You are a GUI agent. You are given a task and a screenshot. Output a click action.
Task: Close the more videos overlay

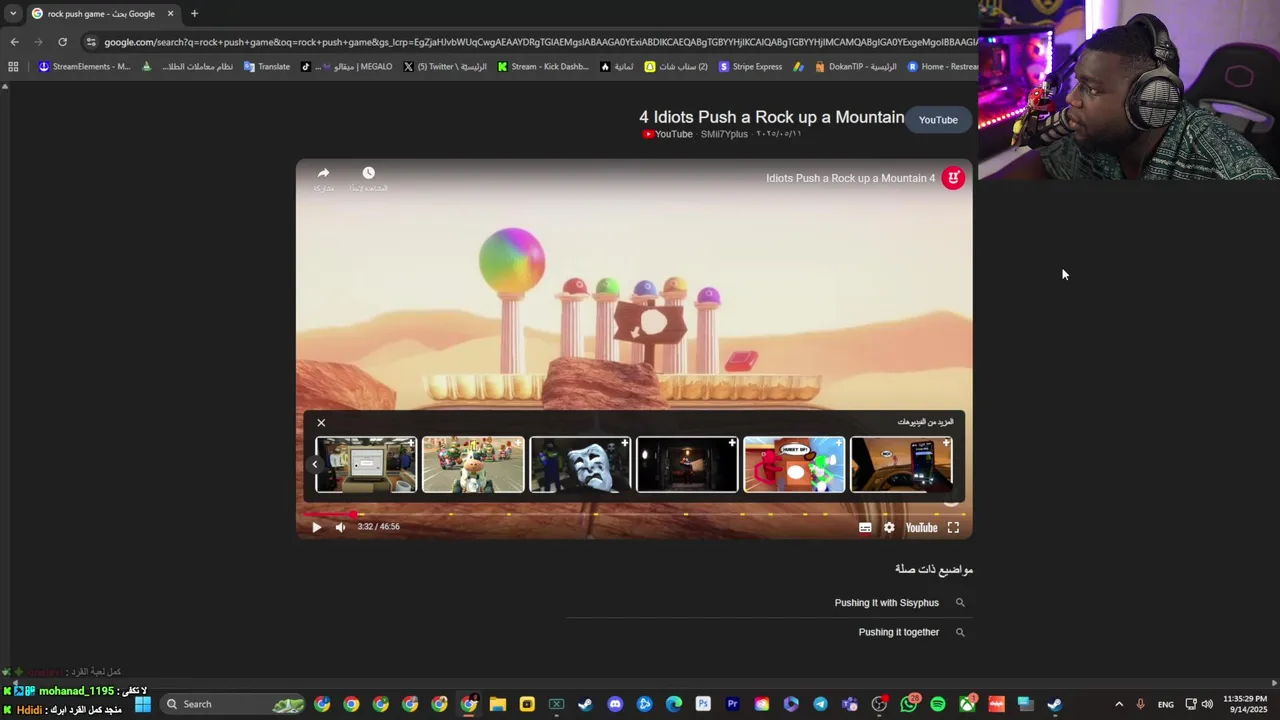point(321,422)
